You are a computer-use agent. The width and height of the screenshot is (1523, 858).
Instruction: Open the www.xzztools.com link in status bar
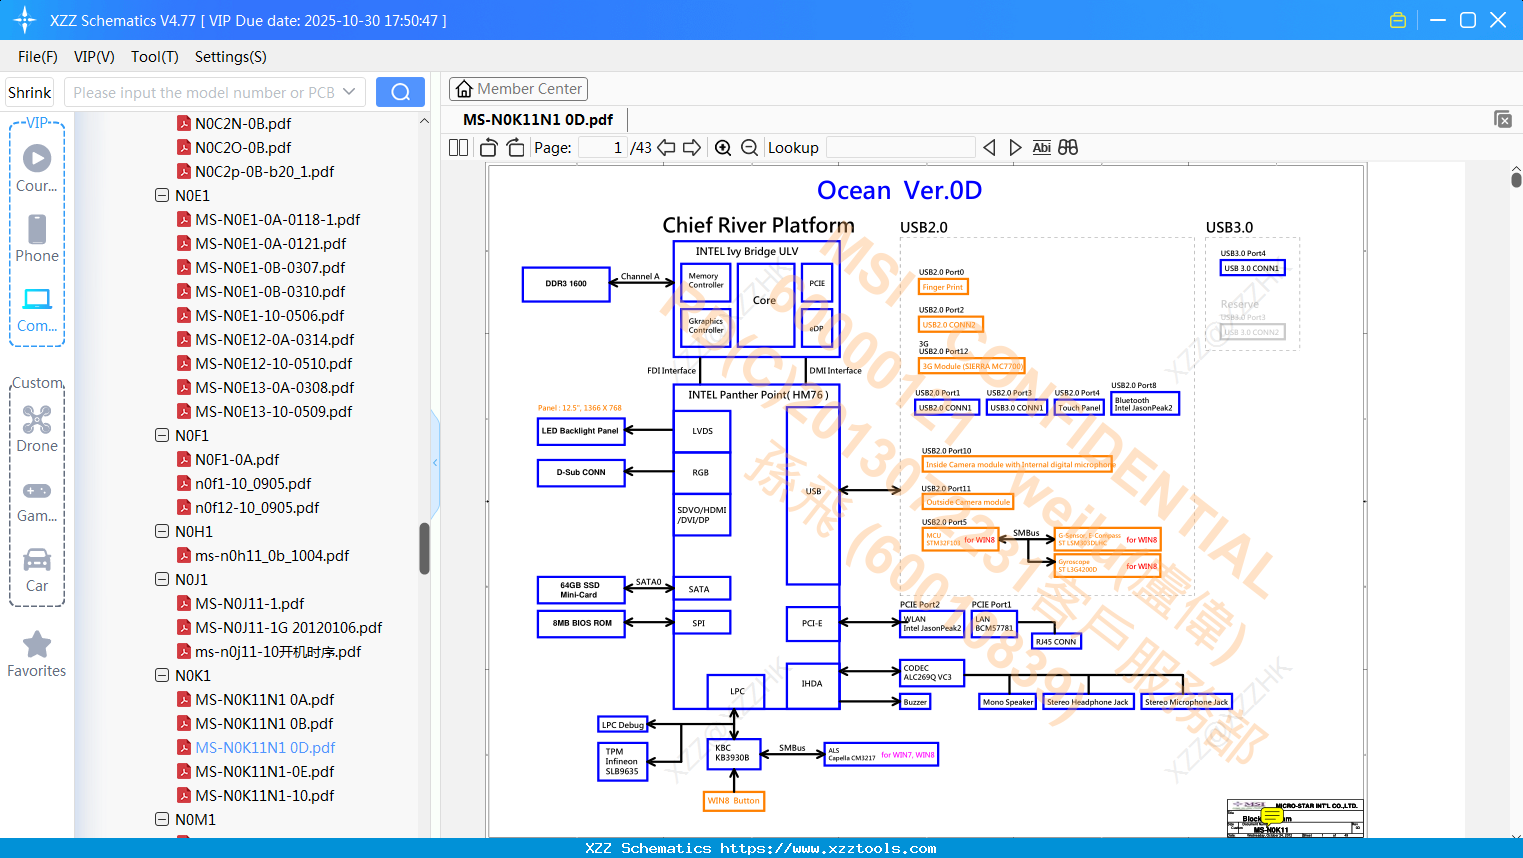pyautogui.click(x=828, y=848)
